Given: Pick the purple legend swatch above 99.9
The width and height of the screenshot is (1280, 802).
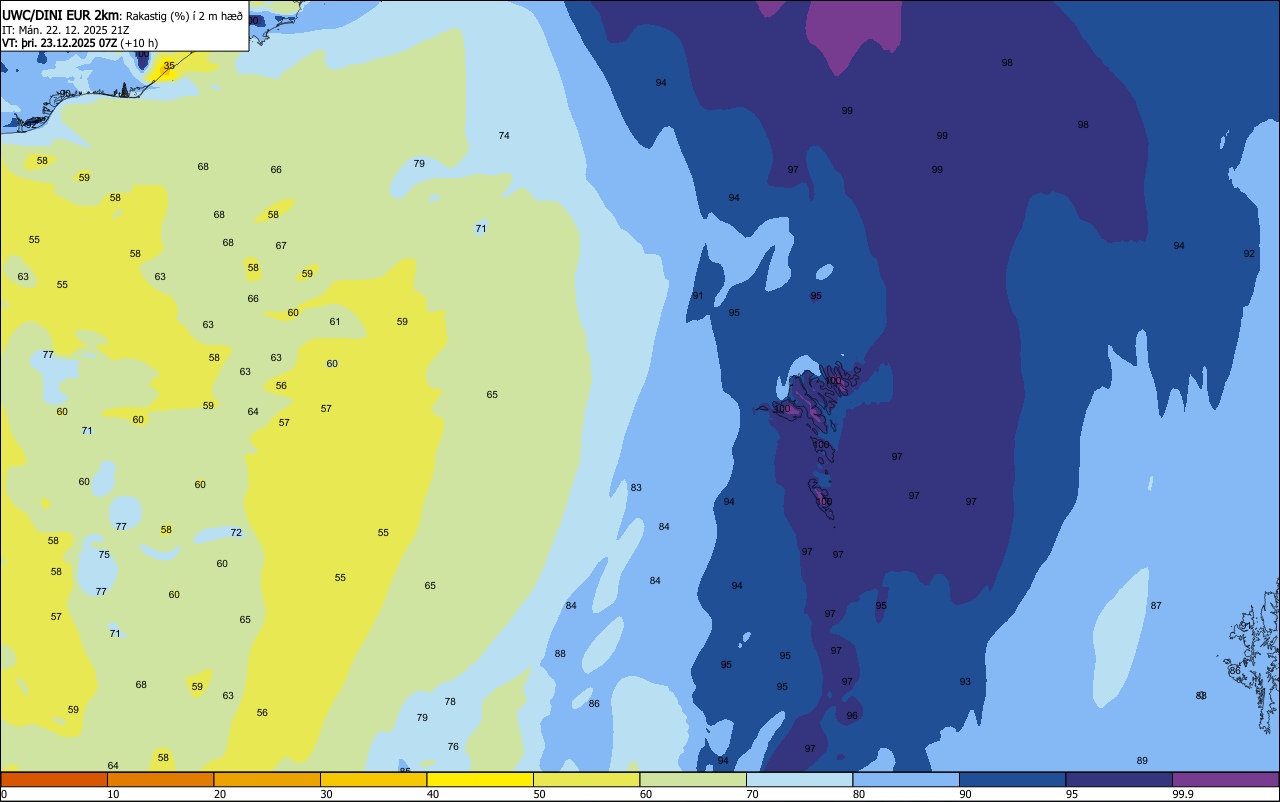Looking at the screenshot, I should click(1225, 779).
